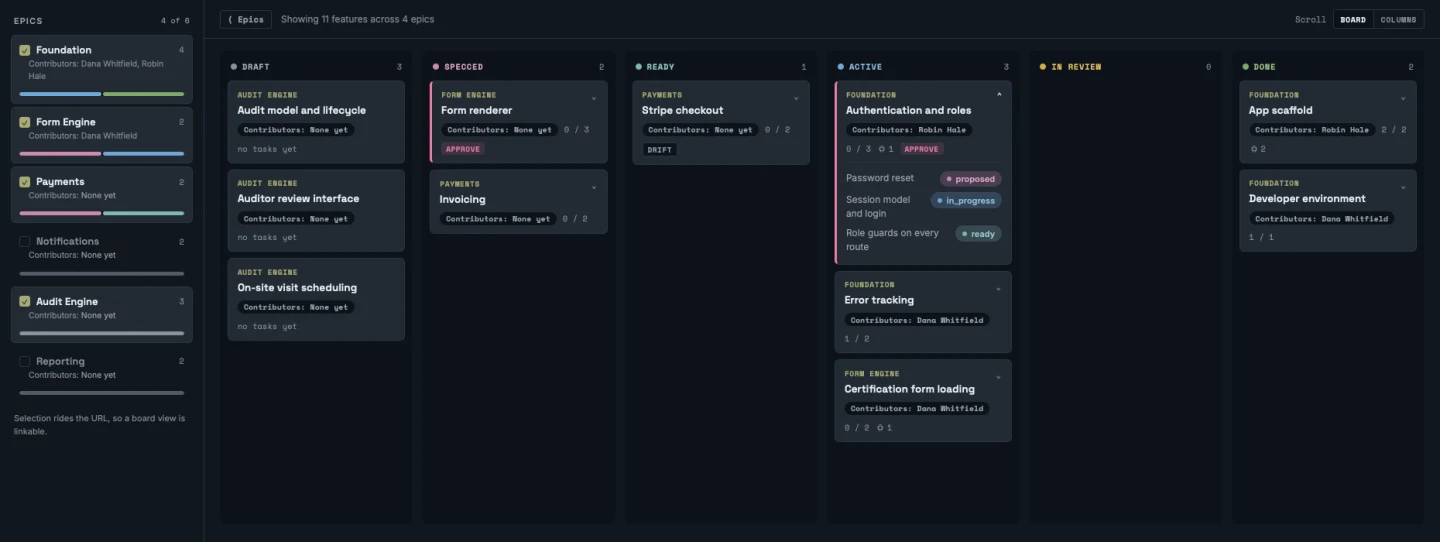Switch to Board scroll mode
Viewport: 1440px width, 542px height.
point(1353,19)
